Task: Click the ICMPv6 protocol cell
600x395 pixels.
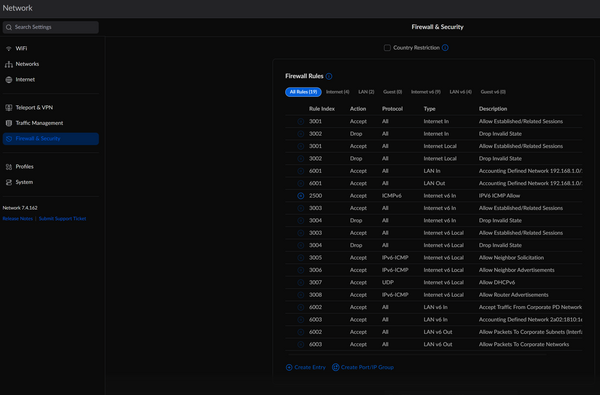Action: 391,196
